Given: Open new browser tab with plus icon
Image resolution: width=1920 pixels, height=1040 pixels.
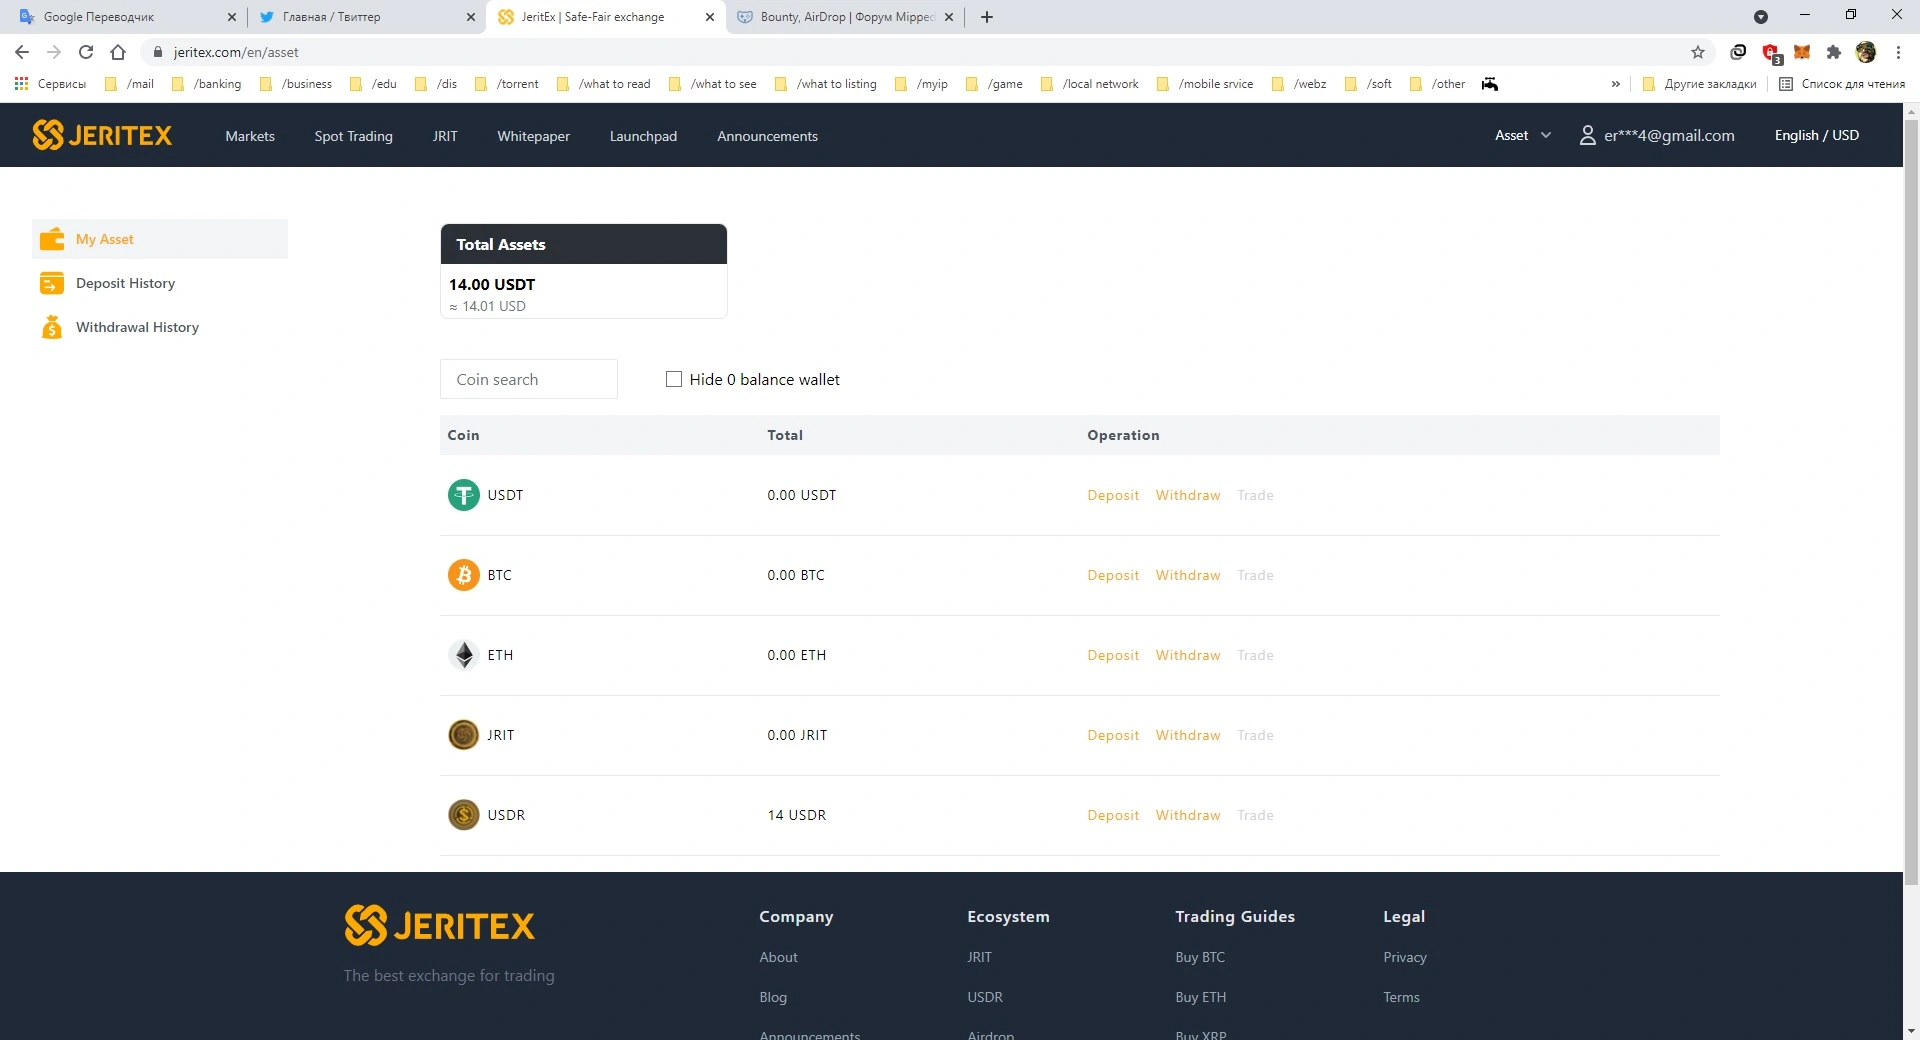Looking at the screenshot, I should (987, 17).
